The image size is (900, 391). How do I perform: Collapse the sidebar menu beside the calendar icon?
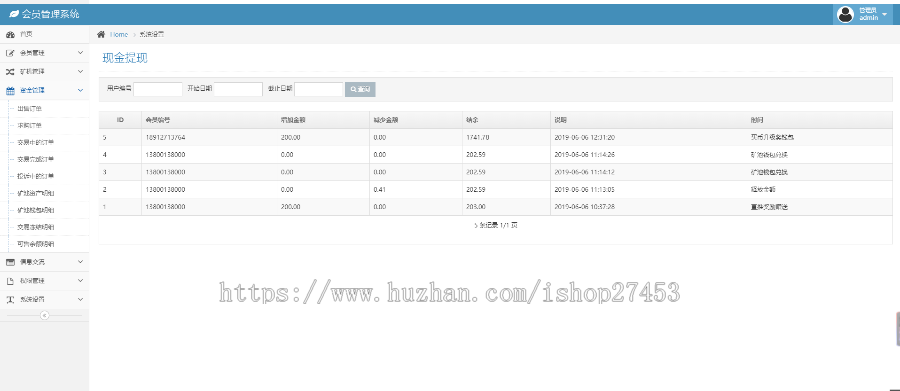(80, 90)
